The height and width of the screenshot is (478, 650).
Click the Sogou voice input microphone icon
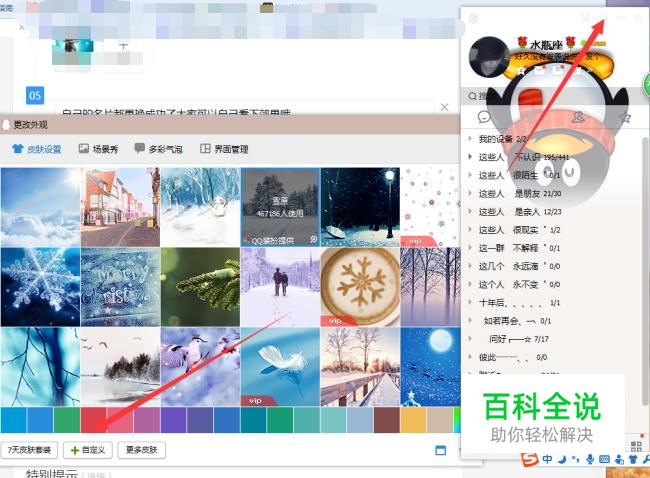point(589,459)
